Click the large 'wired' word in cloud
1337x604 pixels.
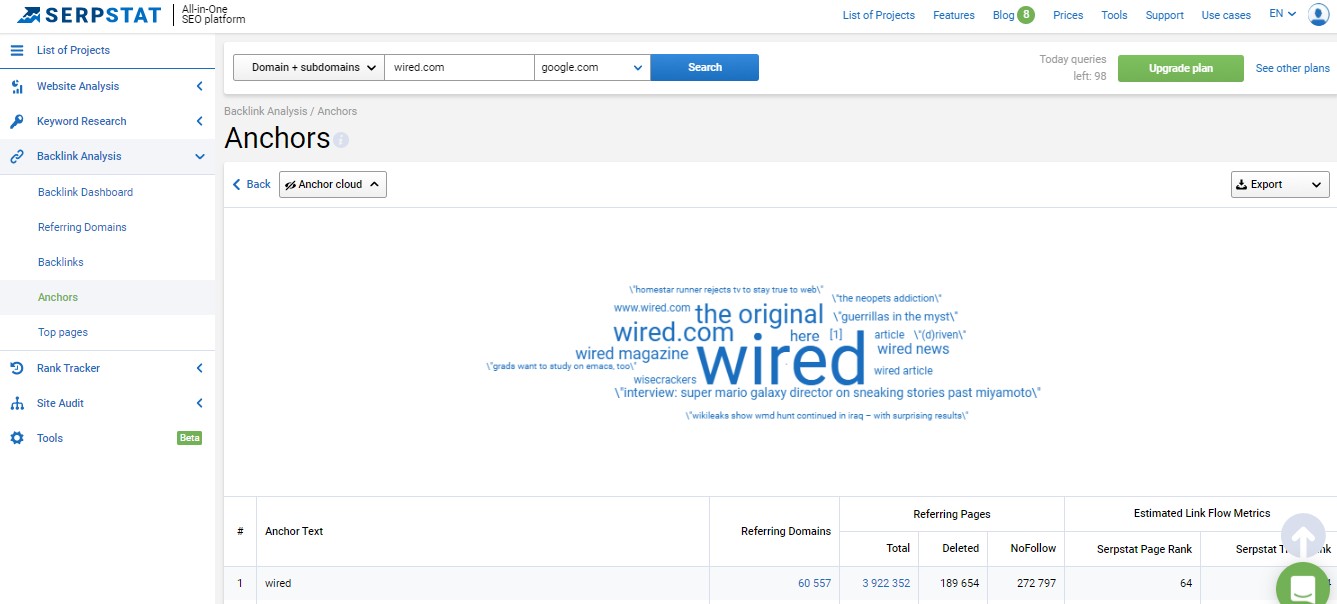[x=781, y=360]
